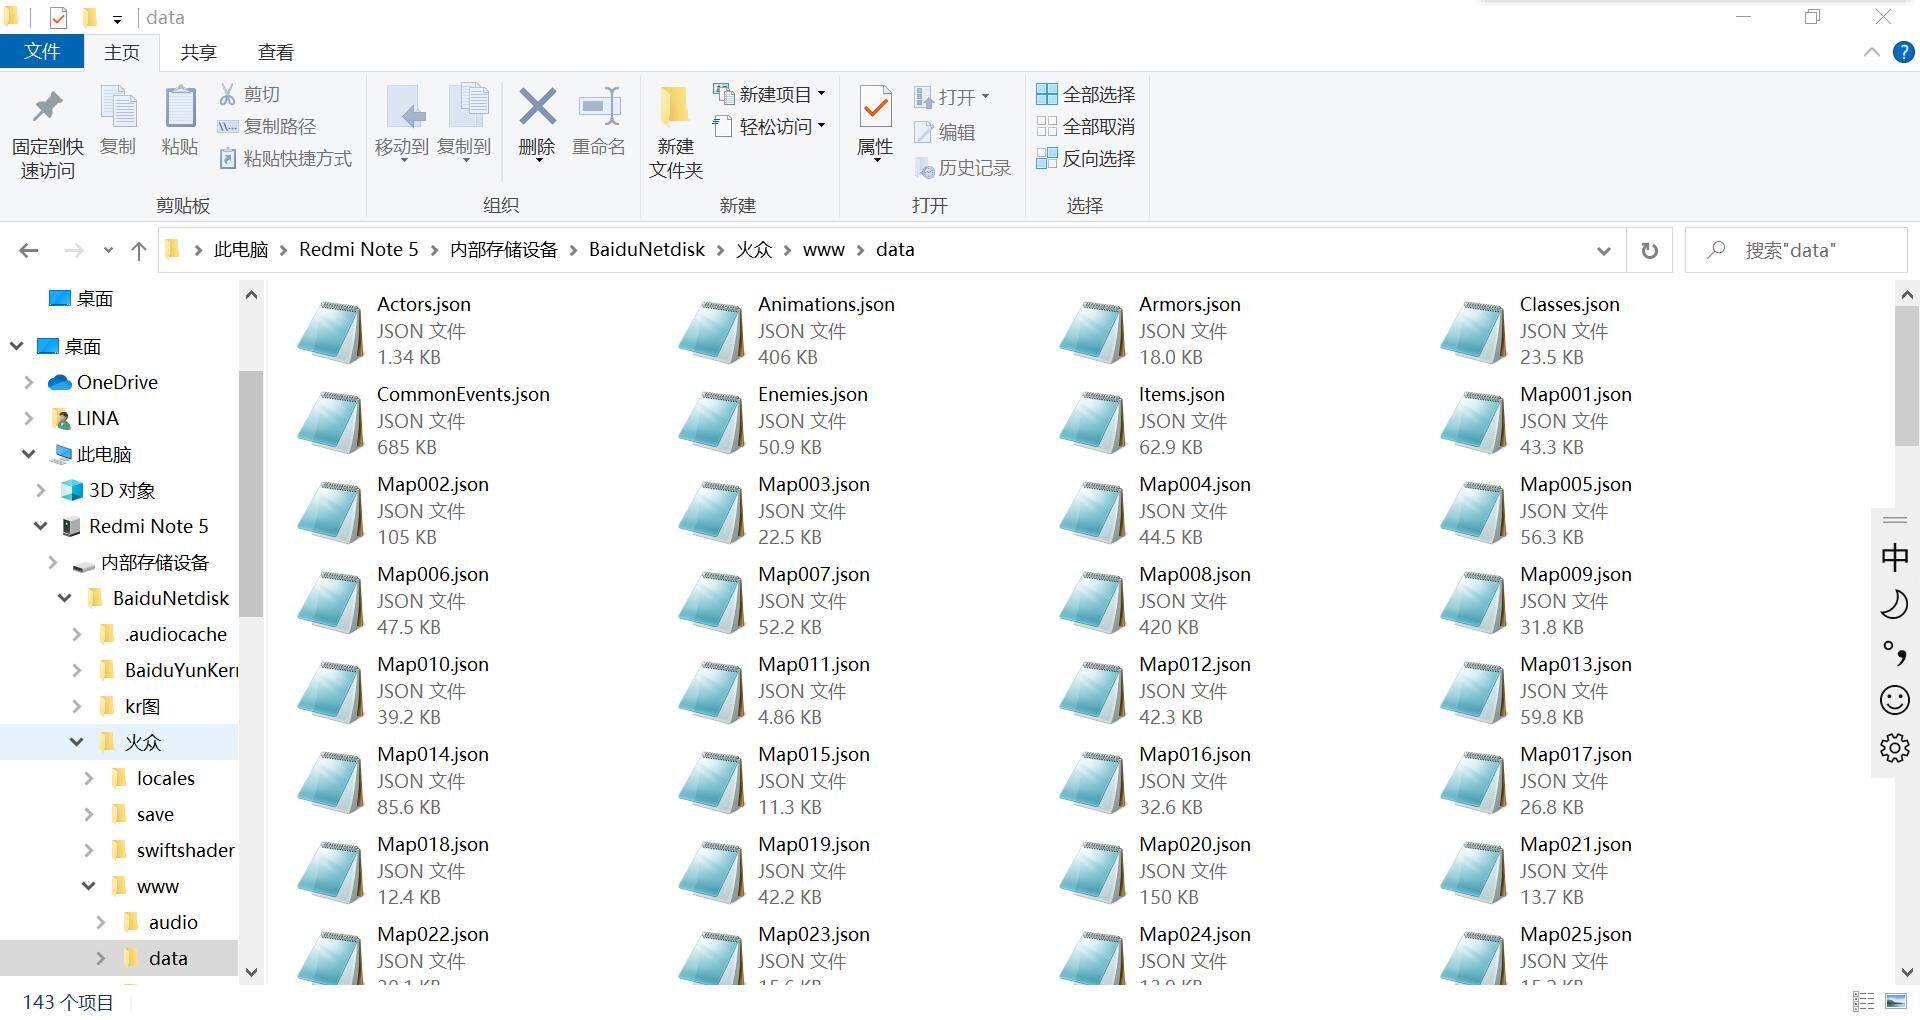Expand the OneDrive tree node
The image size is (1920, 1020).
click(29, 382)
